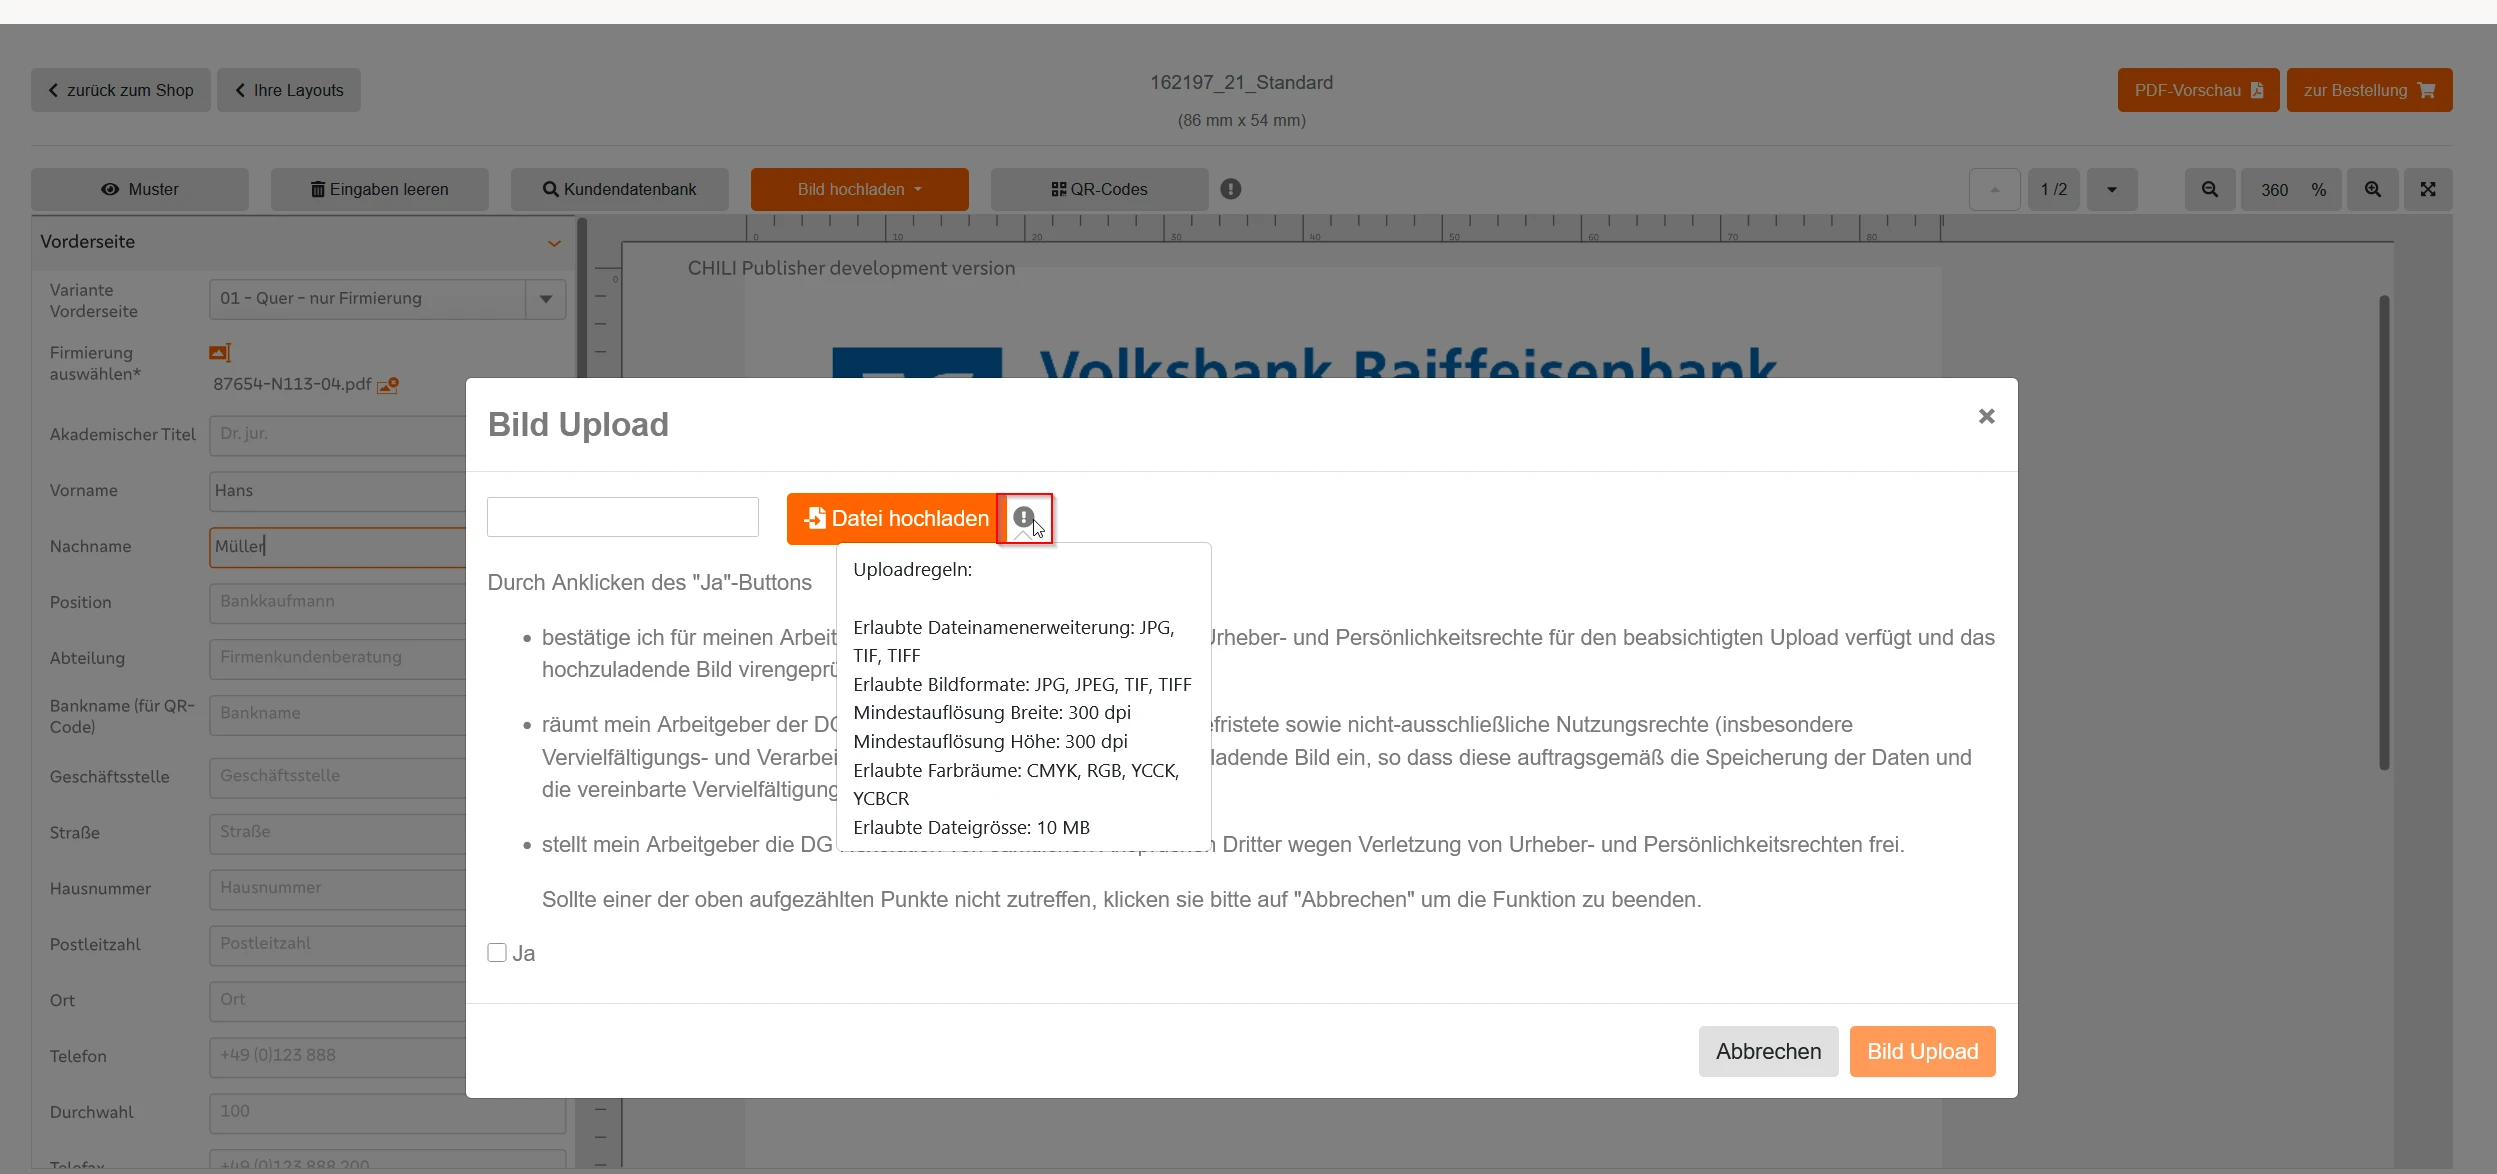Image resolution: width=2497 pixels, height=1174 pixels.
Task: Click the fit-to-screen expand icon
Action: pos(2428,190)
